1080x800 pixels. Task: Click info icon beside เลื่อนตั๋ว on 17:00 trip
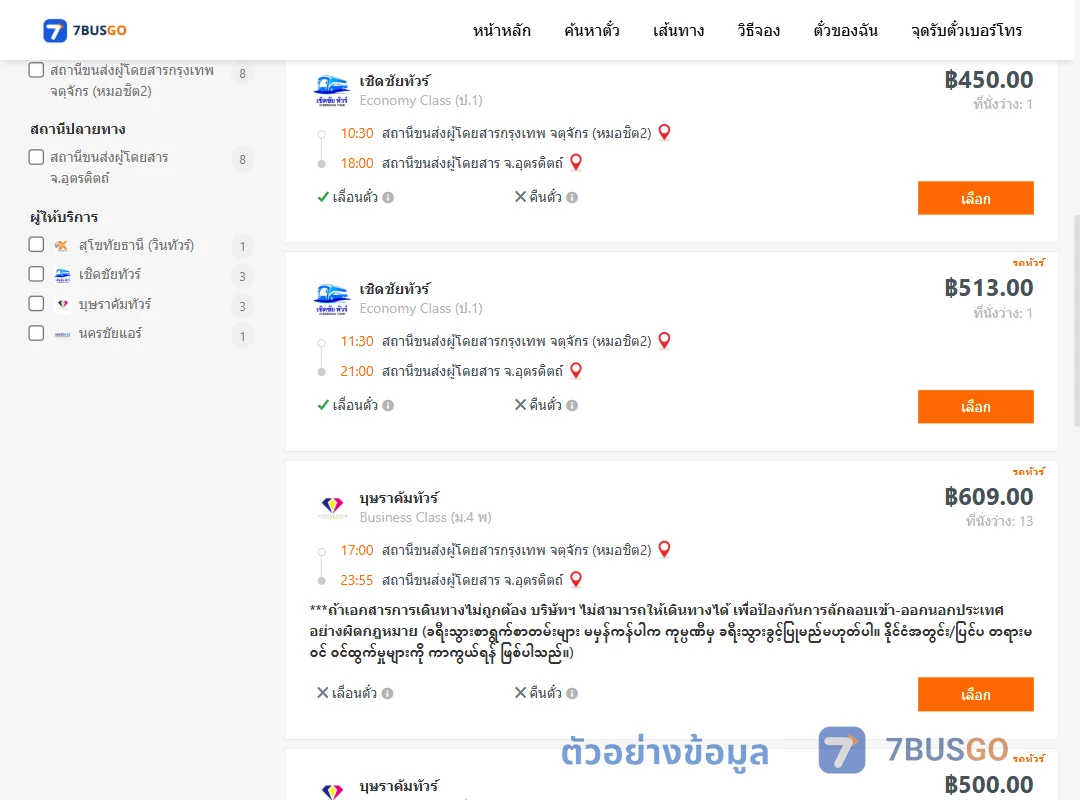(388, 694)
